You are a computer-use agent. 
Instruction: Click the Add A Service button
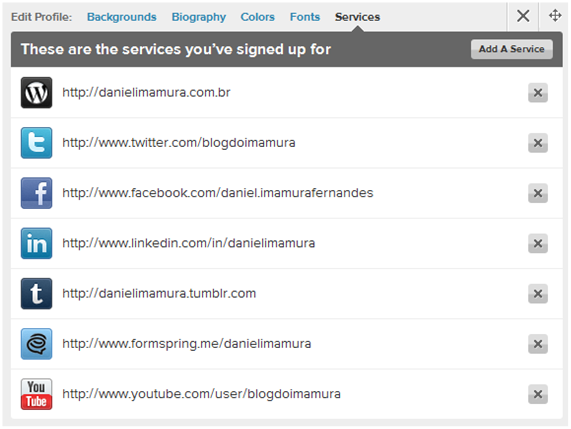pyautogui.click(x=512, y=49)
